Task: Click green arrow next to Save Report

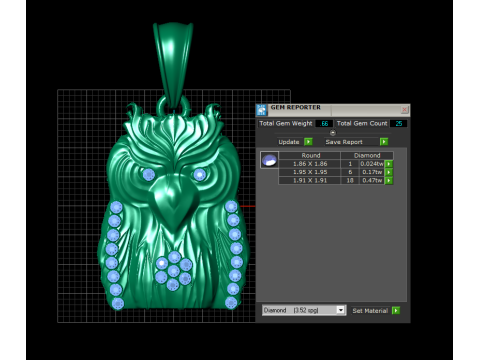Action: point(384,142)
